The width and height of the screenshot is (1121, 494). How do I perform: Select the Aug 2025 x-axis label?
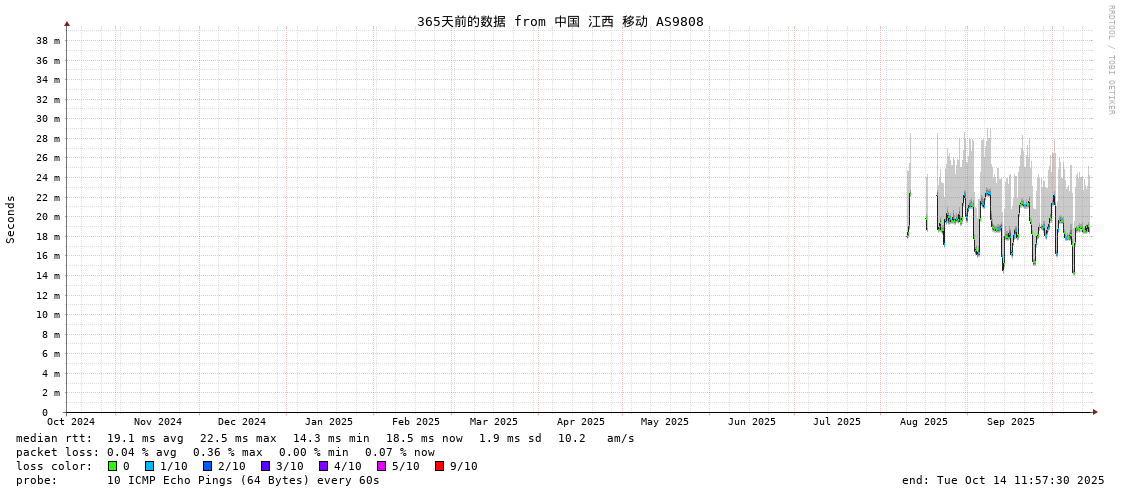coord(923,422)
